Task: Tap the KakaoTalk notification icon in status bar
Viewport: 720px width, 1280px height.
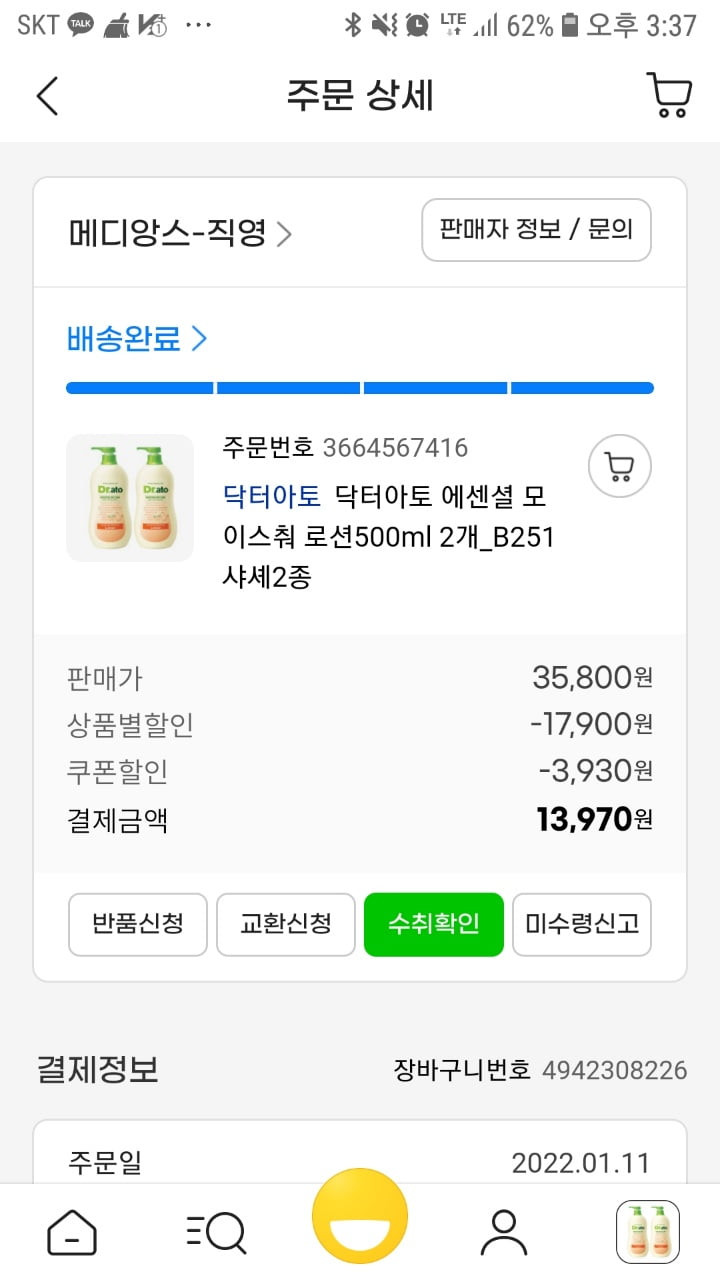Action: 81,25
